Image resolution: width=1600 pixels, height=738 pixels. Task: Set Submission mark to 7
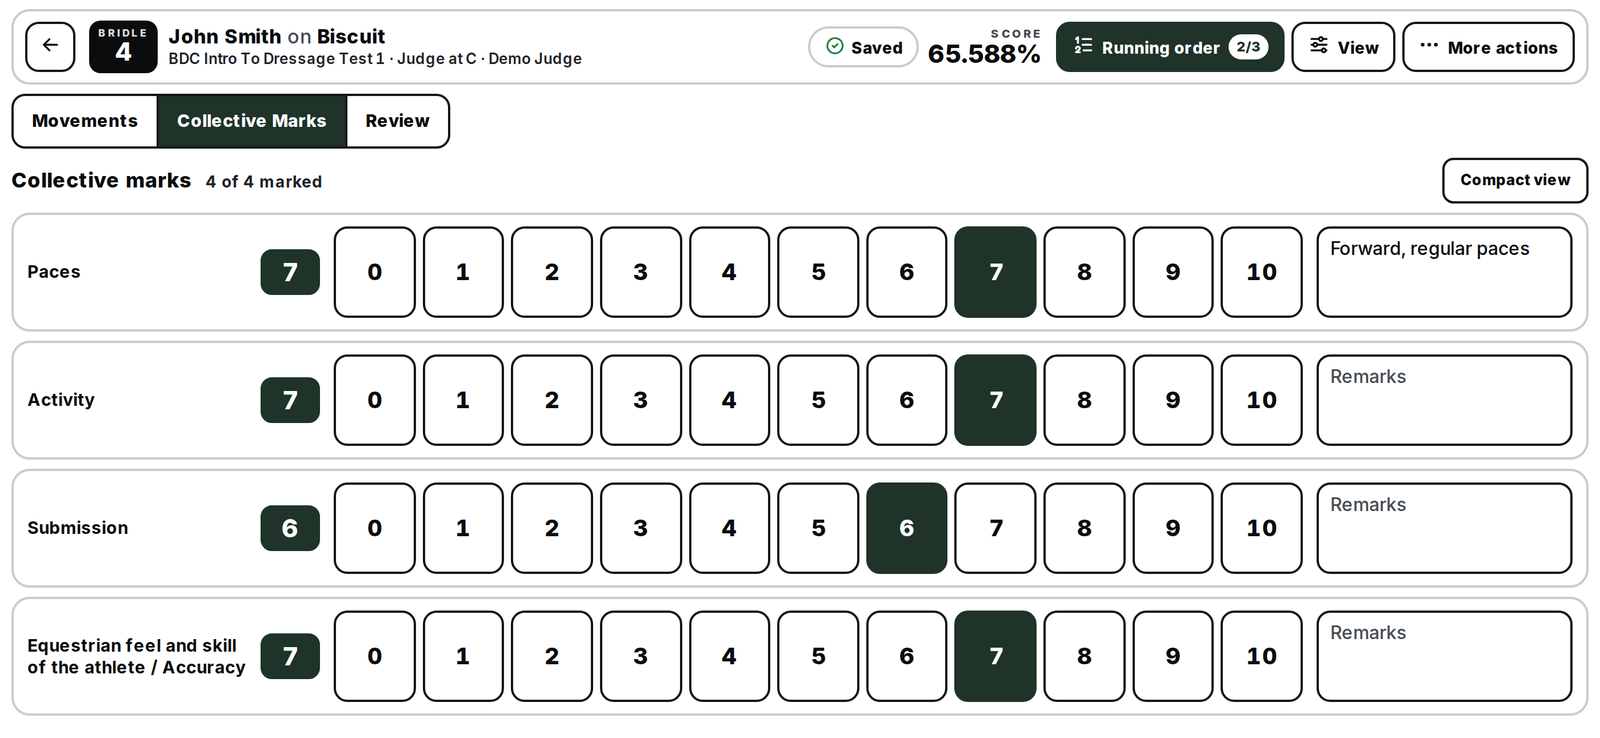[x=995, y=528]
